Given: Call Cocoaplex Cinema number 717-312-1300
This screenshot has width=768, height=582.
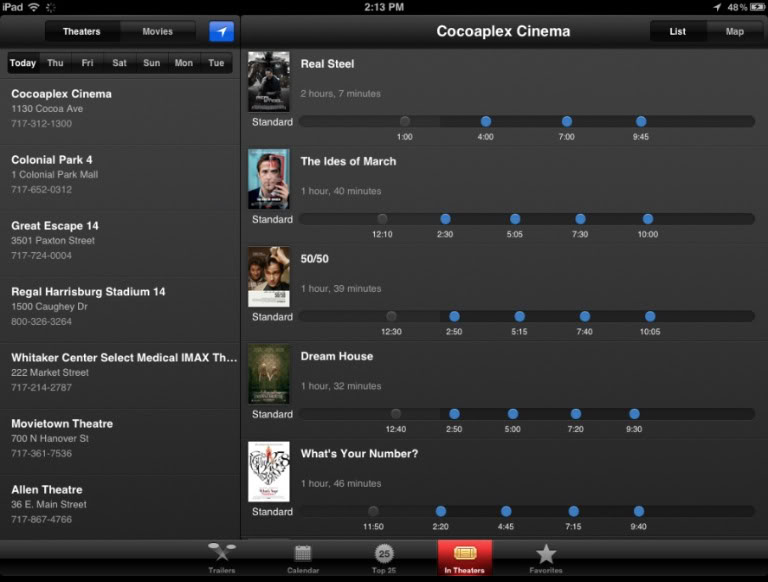Looking at the screenshot, I should [x=42, y=124].
